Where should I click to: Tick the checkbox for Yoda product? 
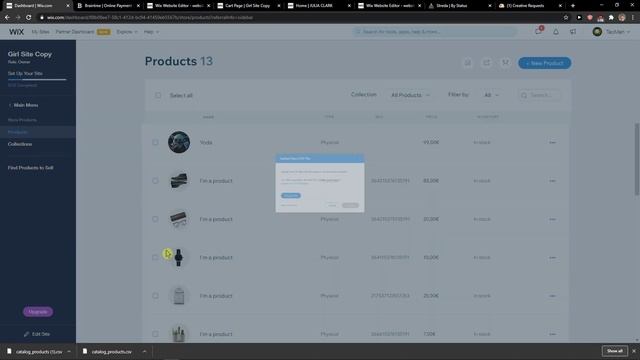tap(155, 142)
